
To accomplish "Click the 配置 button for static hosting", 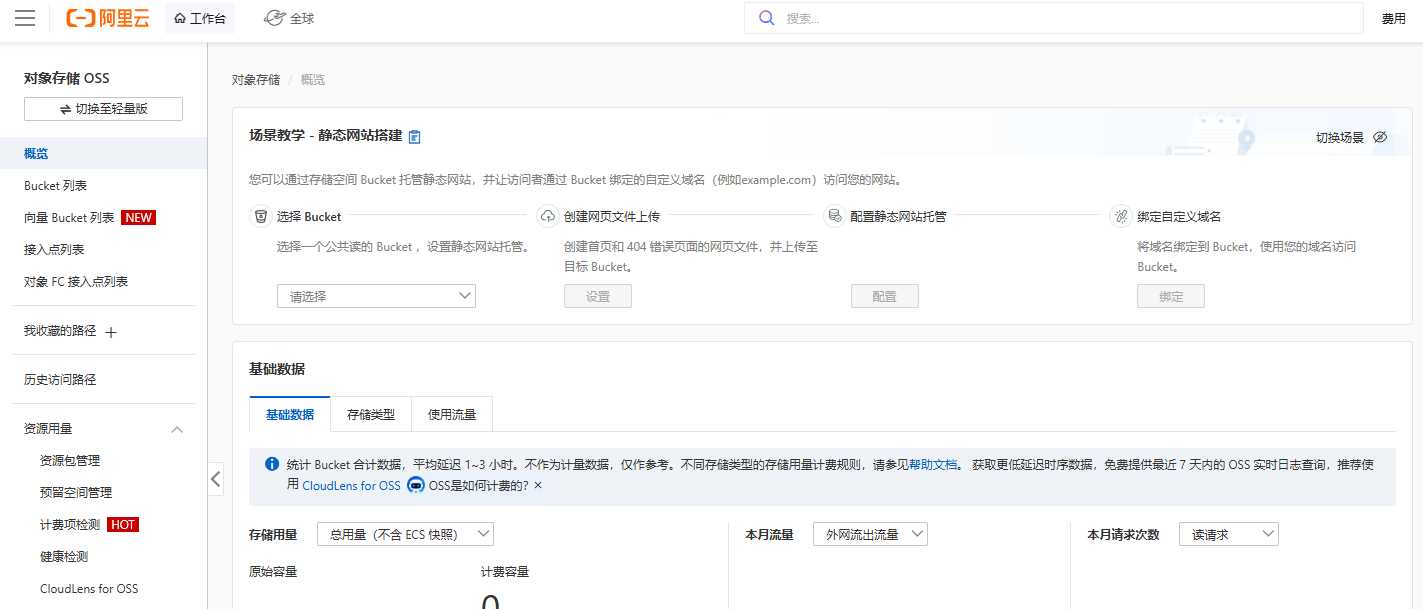I will [x=884, y=295].
